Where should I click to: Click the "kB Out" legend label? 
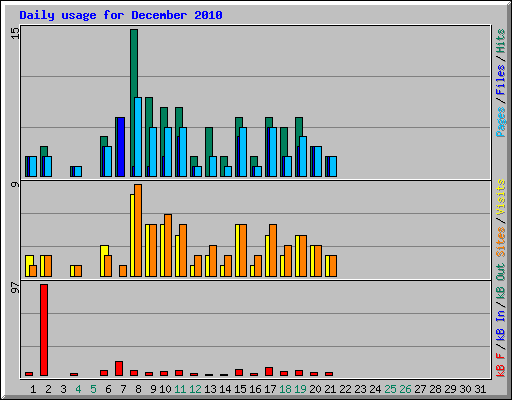[500, 282]
